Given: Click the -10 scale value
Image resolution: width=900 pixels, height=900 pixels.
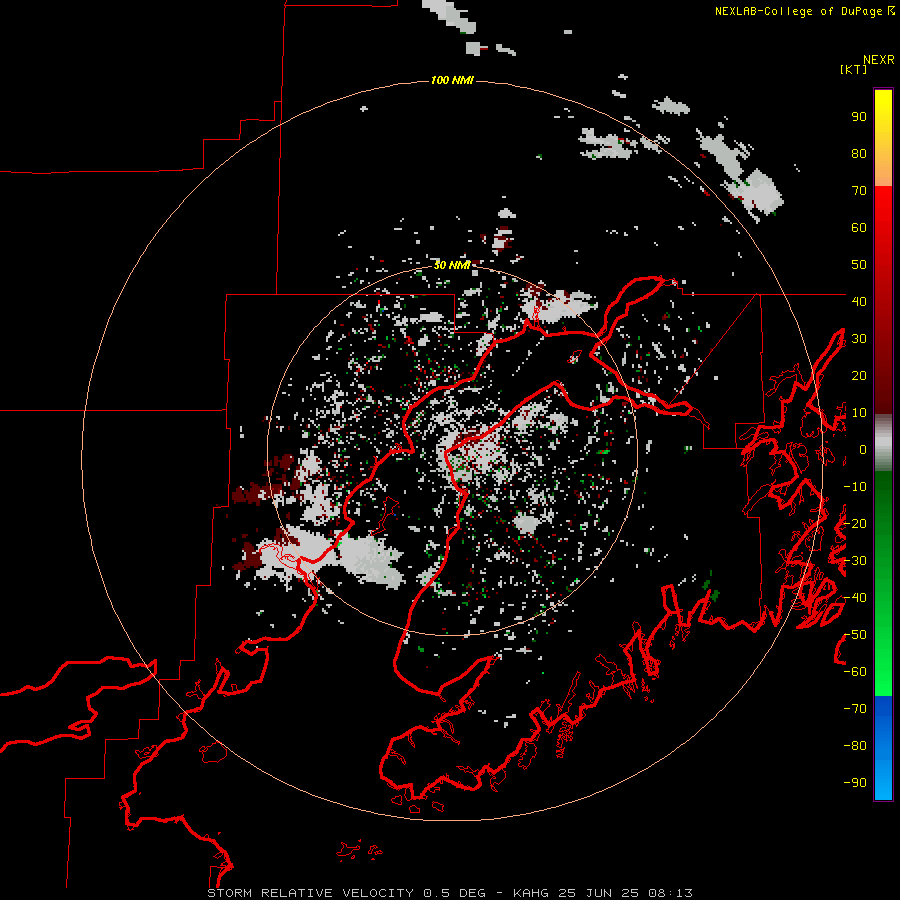Looking at the screenshot, I should click(x=855, y=487).
